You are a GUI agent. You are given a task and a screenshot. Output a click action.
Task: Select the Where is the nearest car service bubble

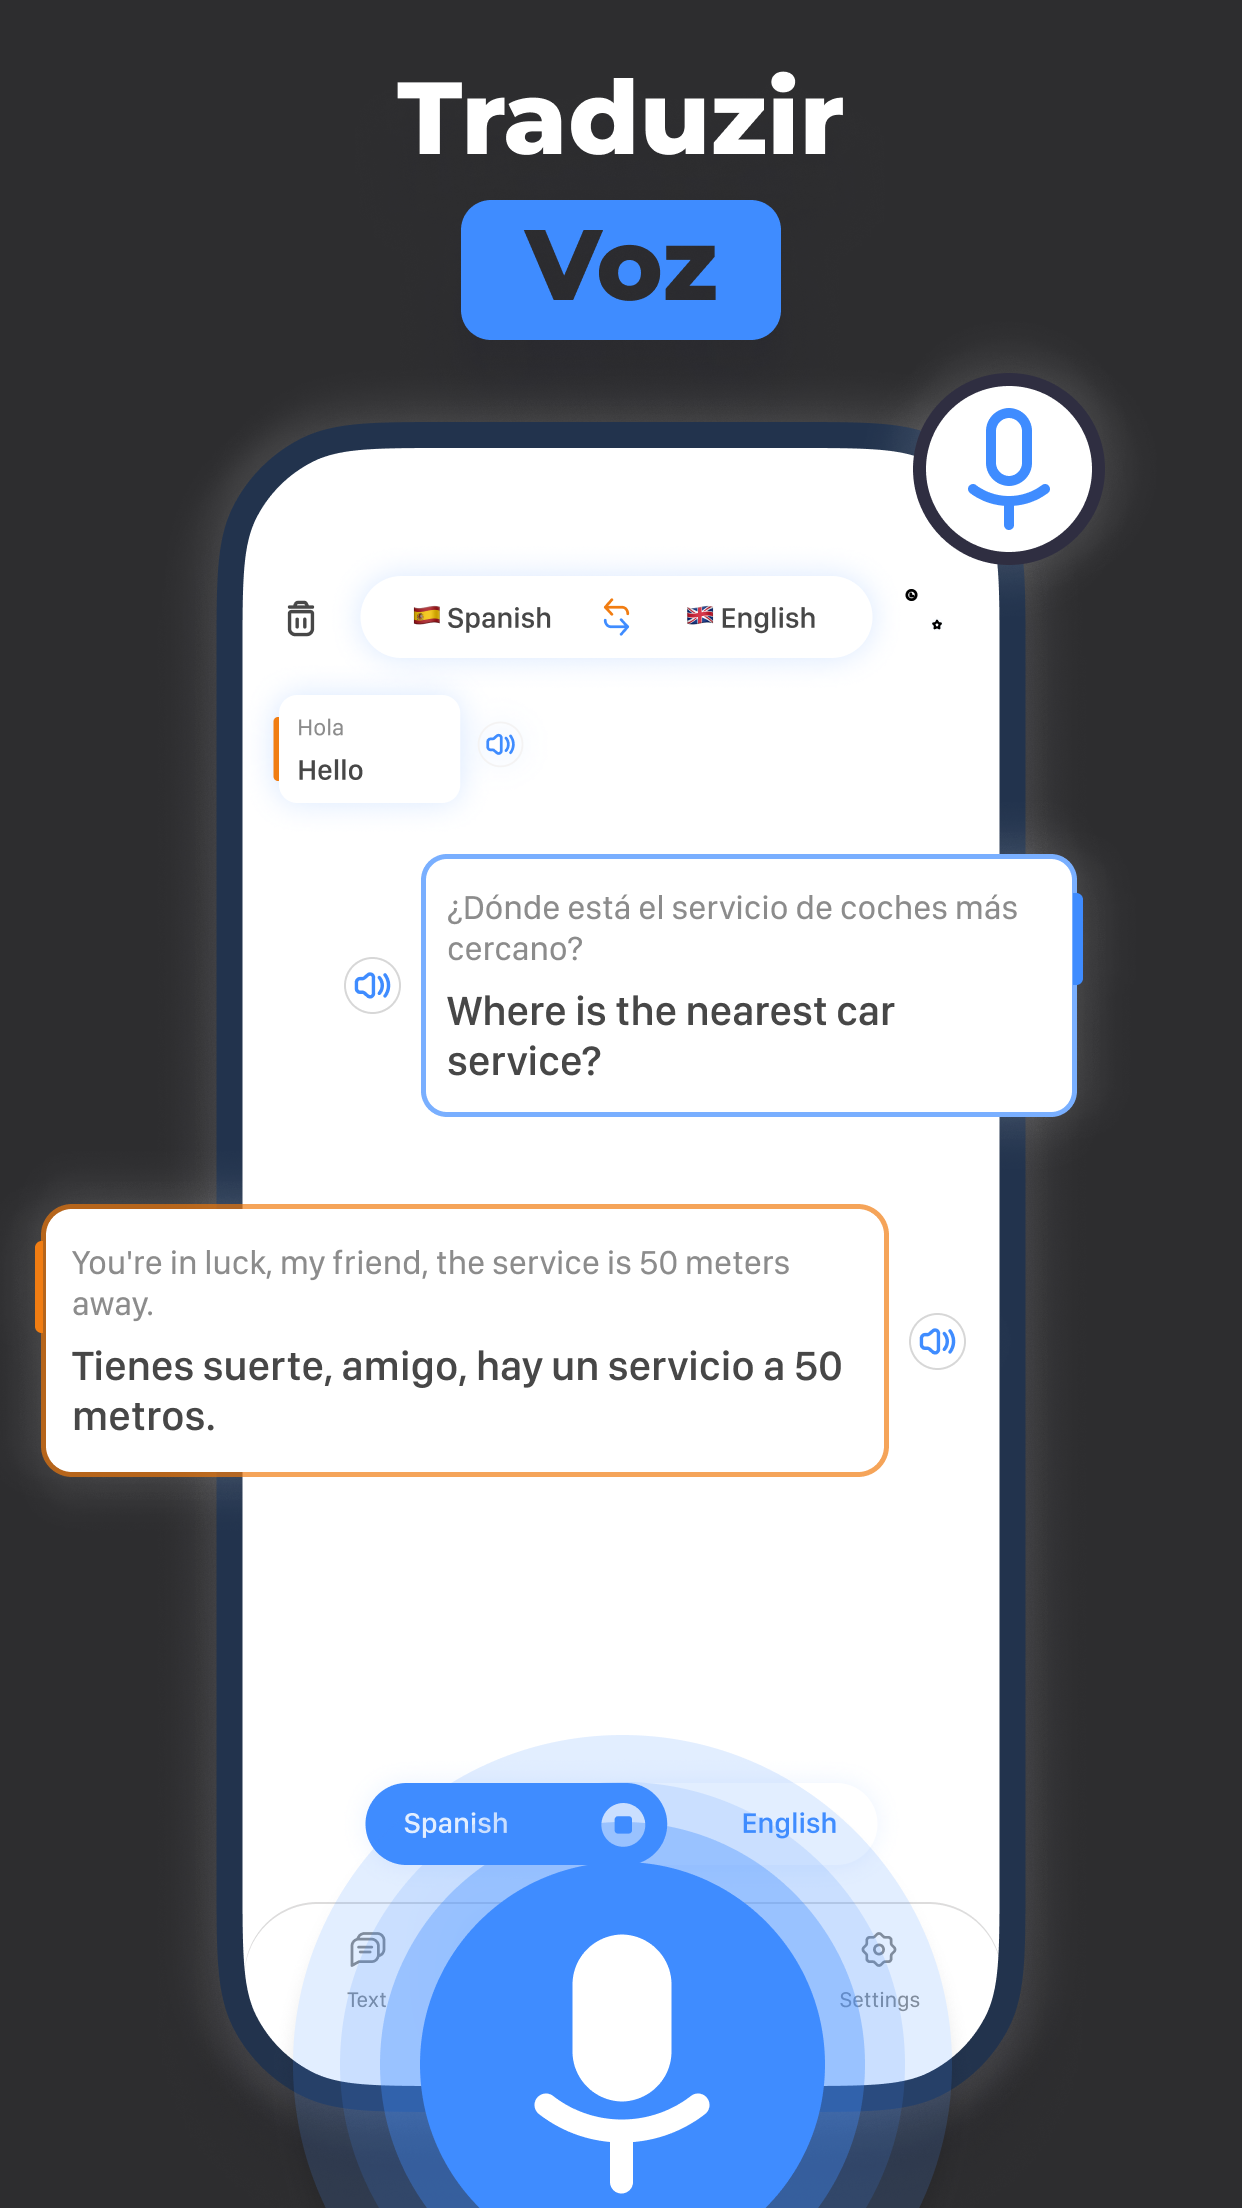coord(749,986)
